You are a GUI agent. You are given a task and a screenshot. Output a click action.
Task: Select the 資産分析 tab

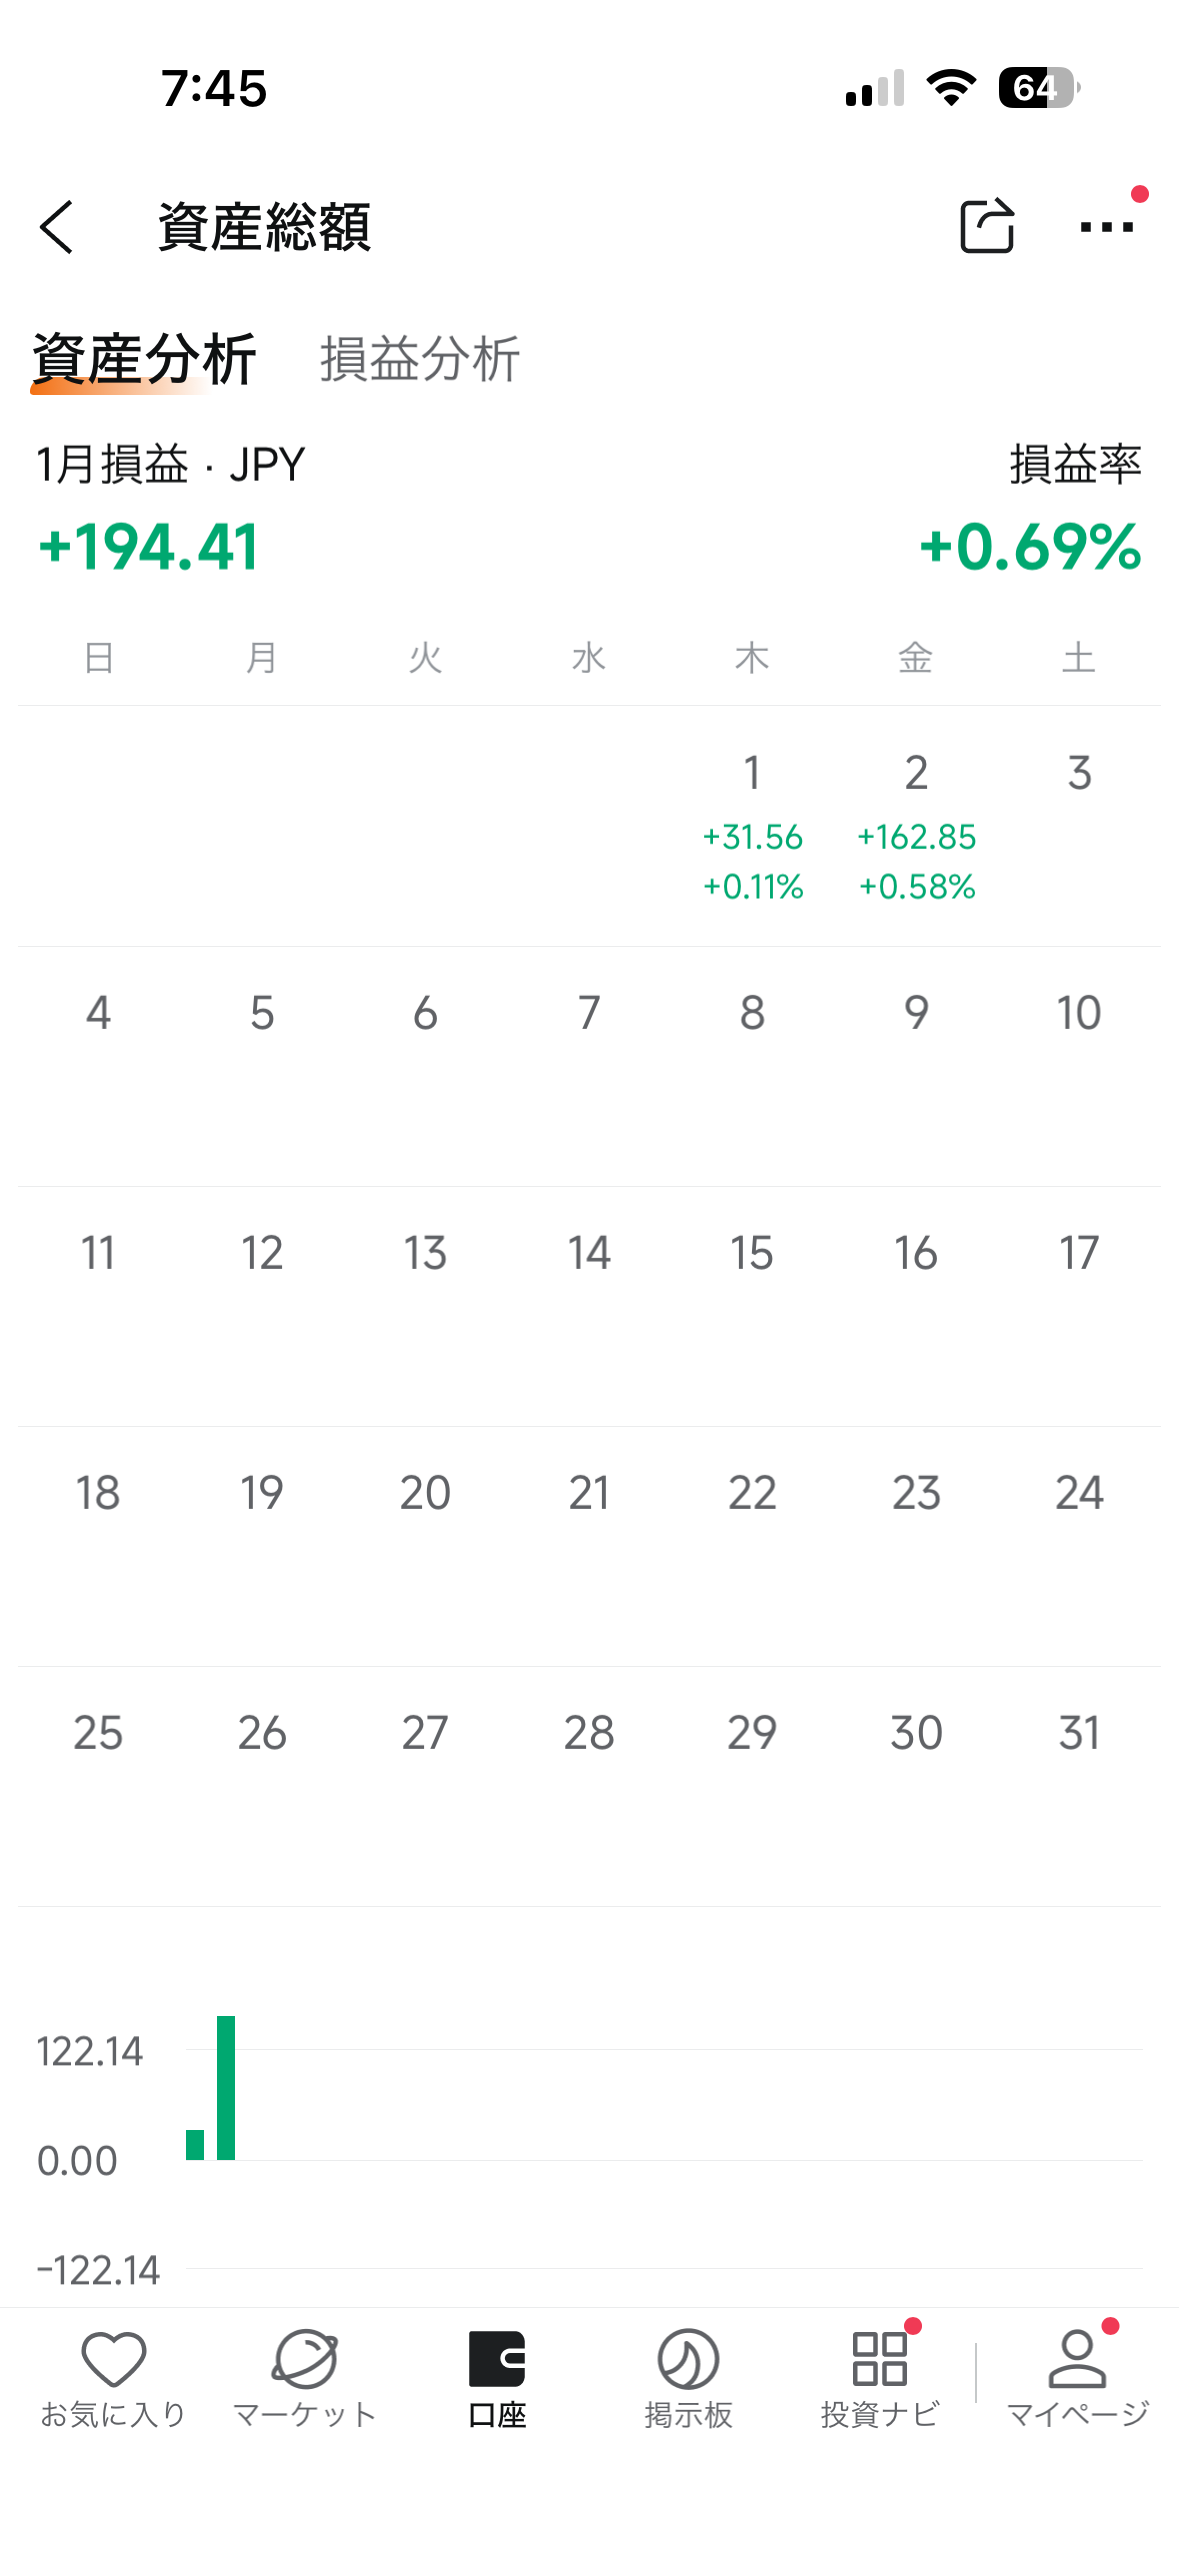click(144, 359)
